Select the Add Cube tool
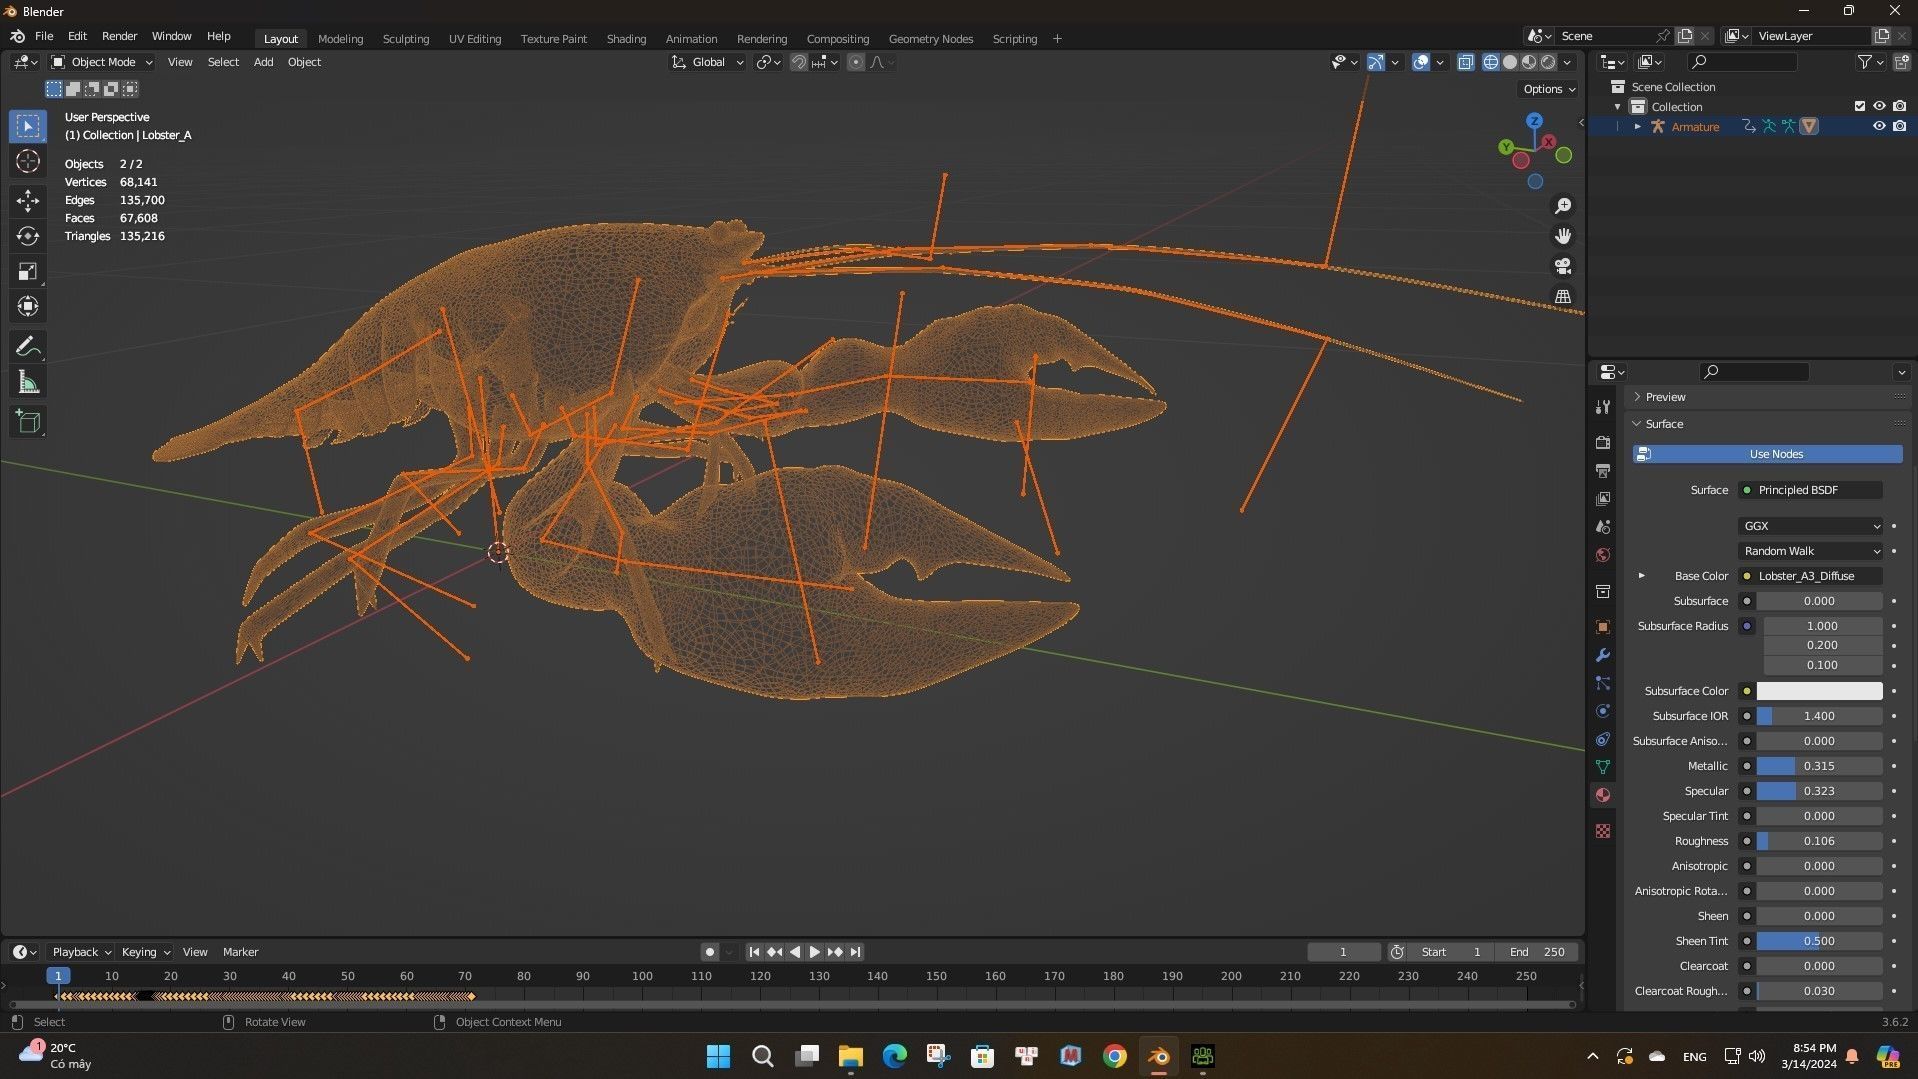 point(28,422)
